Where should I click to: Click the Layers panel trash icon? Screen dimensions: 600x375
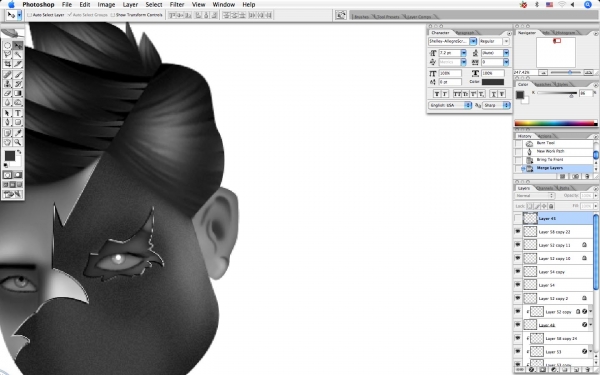588,370
